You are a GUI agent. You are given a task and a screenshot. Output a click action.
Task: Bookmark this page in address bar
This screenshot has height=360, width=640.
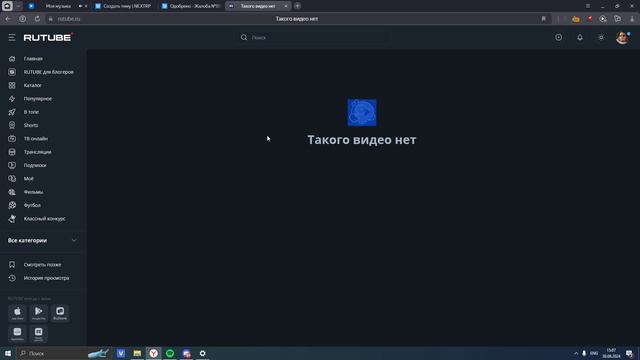(x=544, y=19)
